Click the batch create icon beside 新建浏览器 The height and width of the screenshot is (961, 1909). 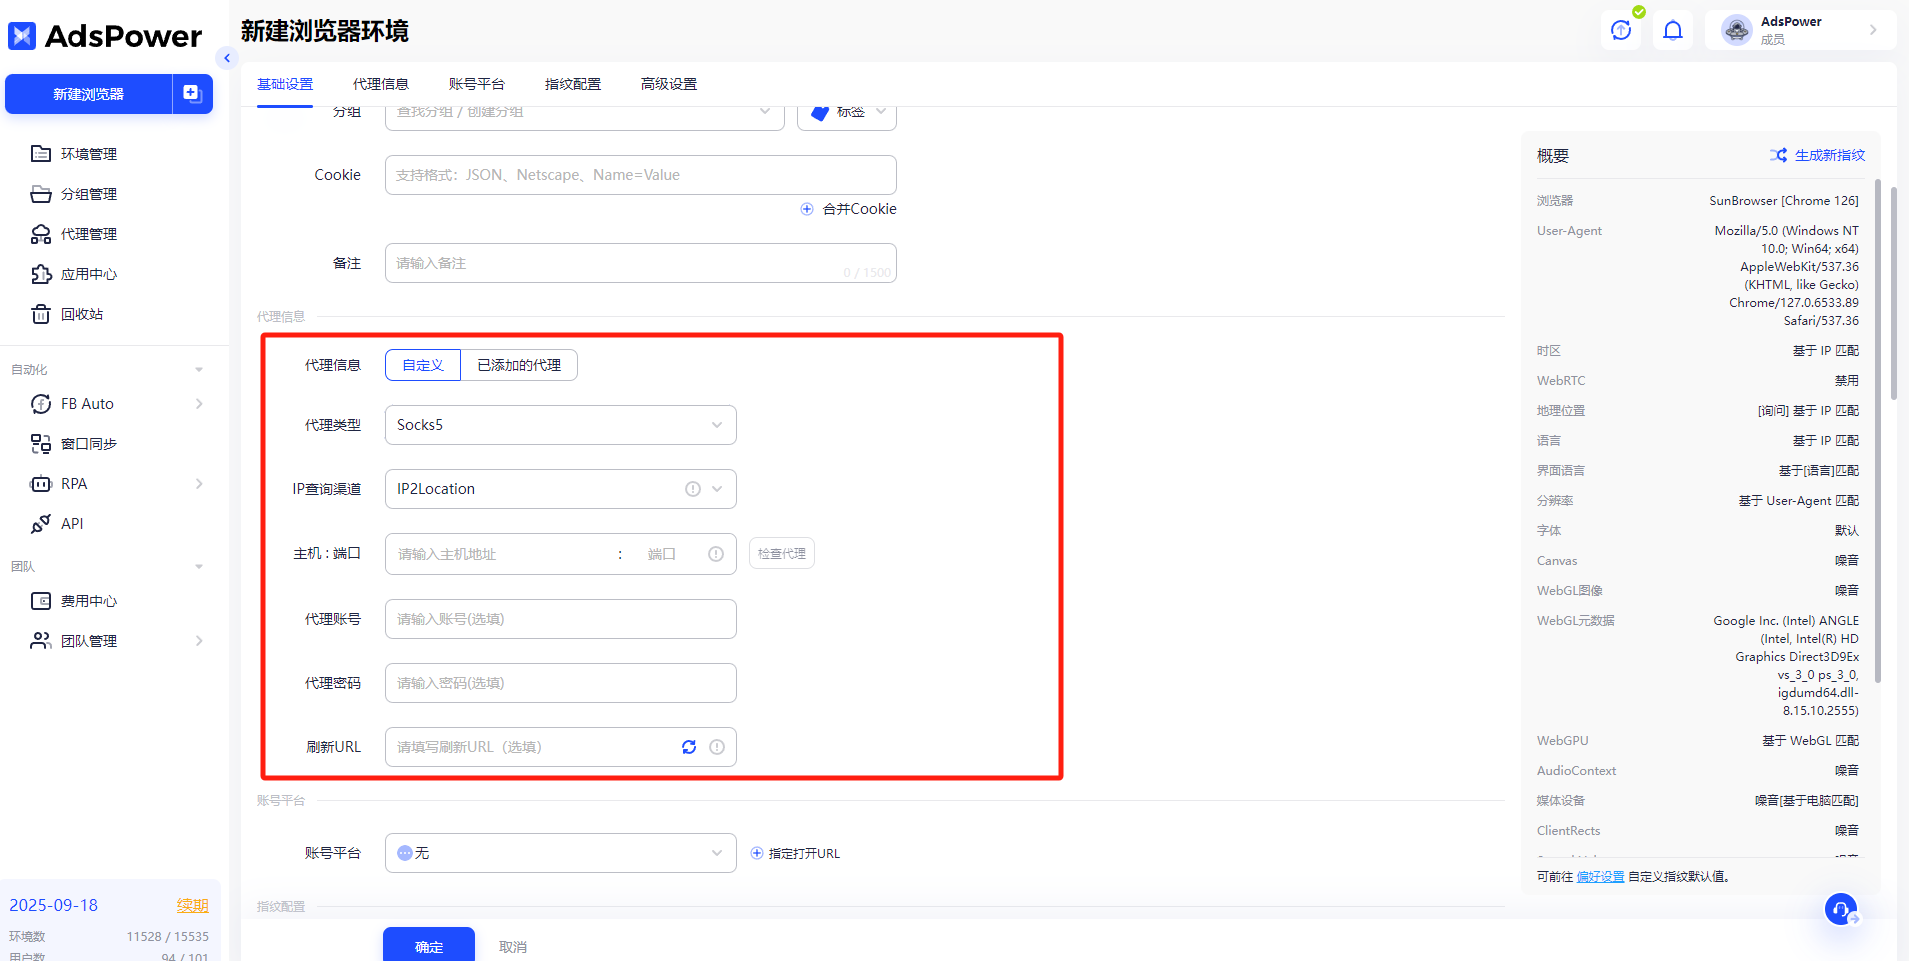(x=193, y=94)
